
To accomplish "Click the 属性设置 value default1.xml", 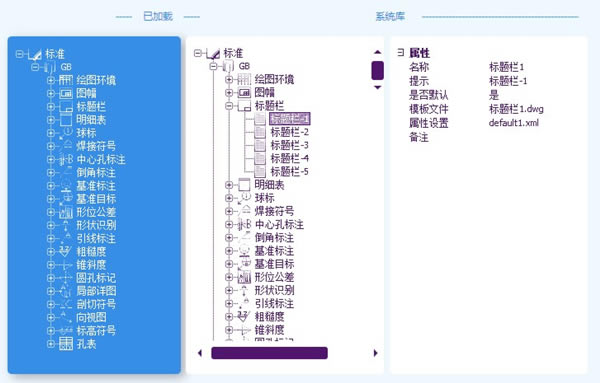I will [x=514, y=123].
